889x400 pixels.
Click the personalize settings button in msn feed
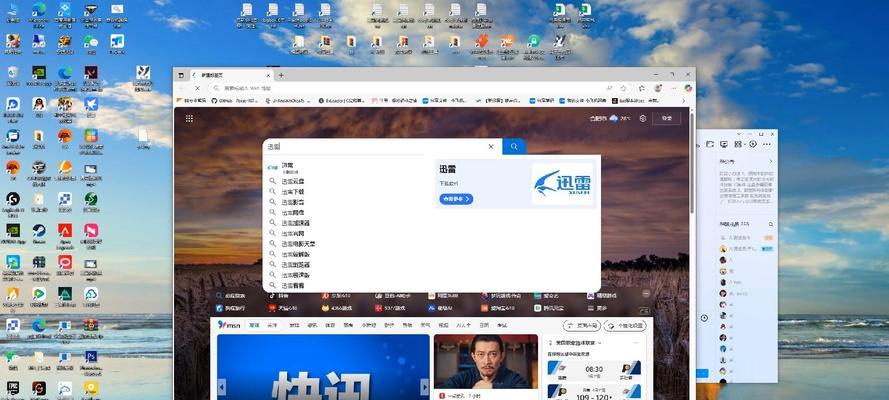[625, 326]
